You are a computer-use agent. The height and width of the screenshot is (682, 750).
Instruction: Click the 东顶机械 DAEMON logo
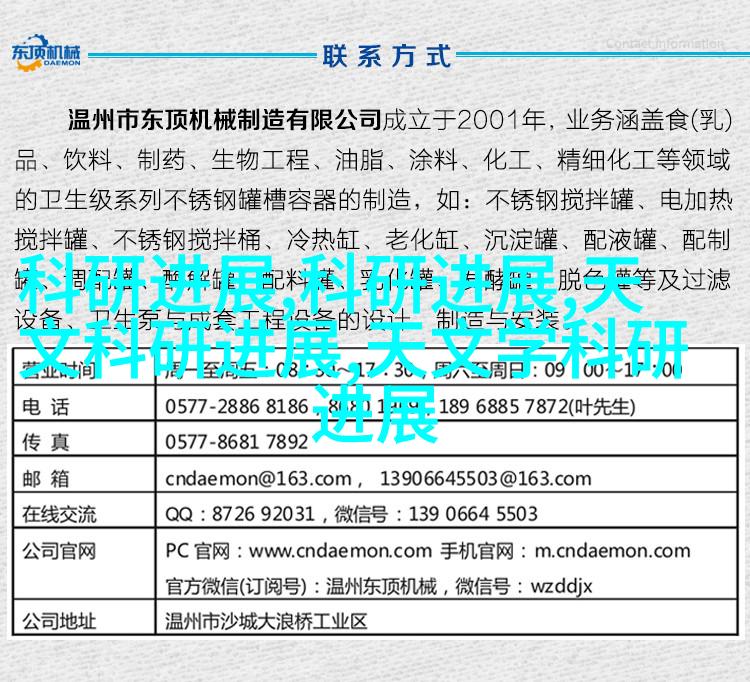click(x=46, y=53)
